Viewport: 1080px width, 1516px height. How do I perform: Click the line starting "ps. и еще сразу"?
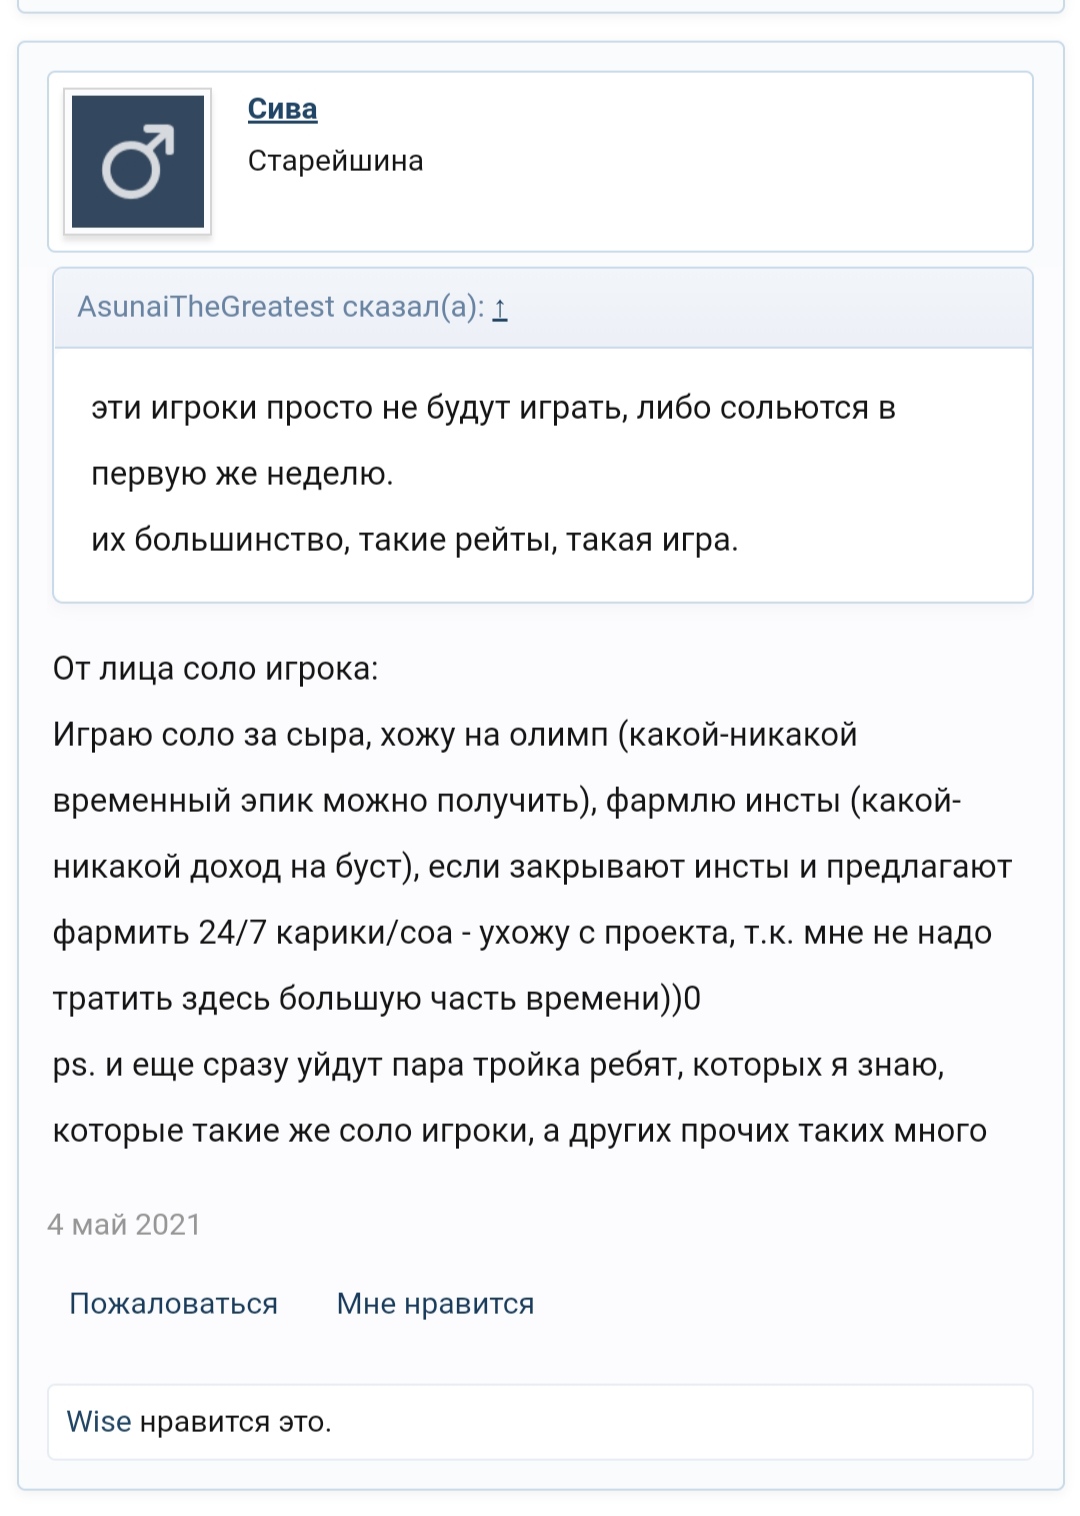(498, 1064)
